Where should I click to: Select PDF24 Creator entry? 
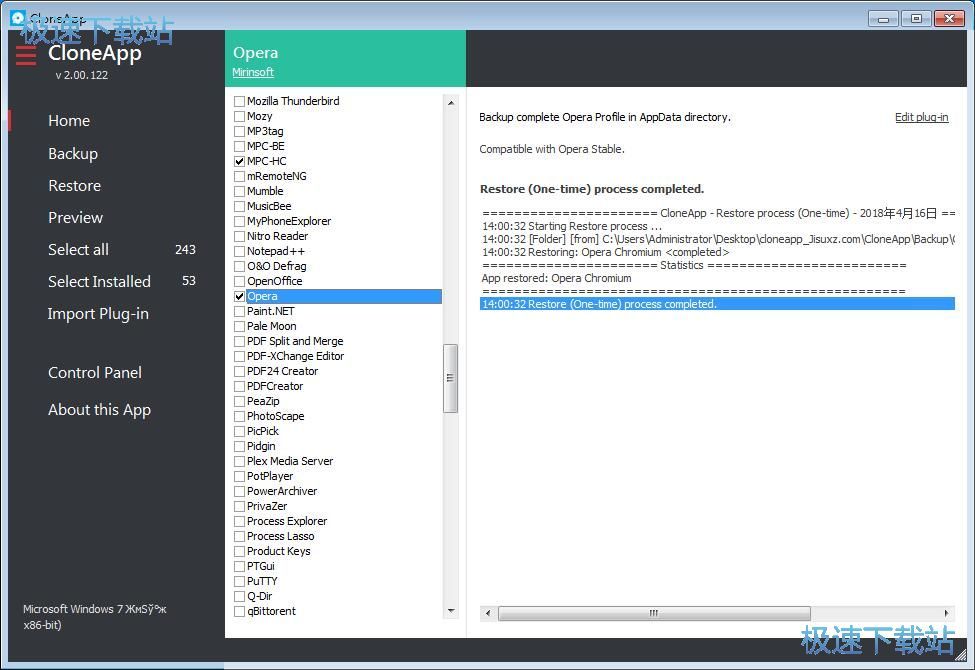point(282,371)
